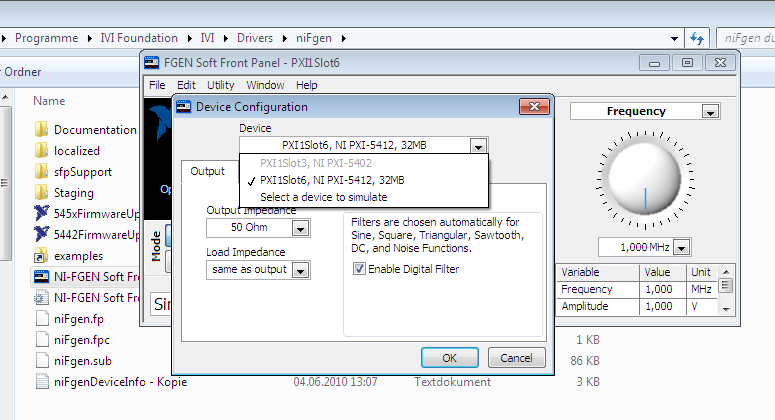Choose PXI1Slot6, NI PXI-5412, 32MB list entry
This screenshot has height=420, width=775.
pos(364,180)
